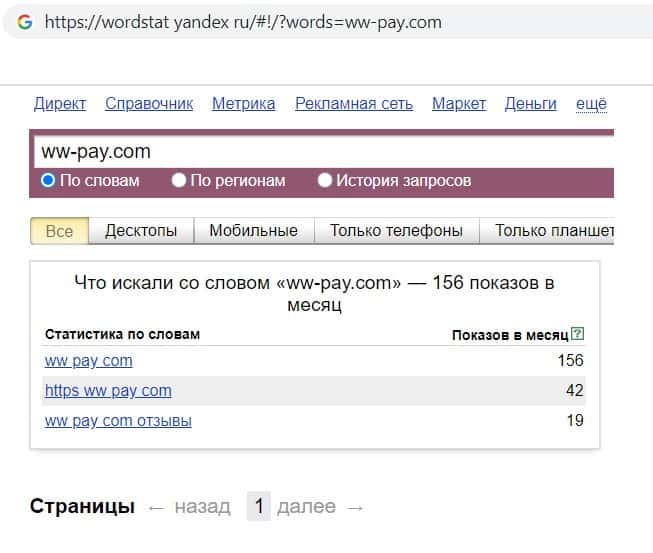
Task: Select the По регионам radio button
Action: click(179, 180)
